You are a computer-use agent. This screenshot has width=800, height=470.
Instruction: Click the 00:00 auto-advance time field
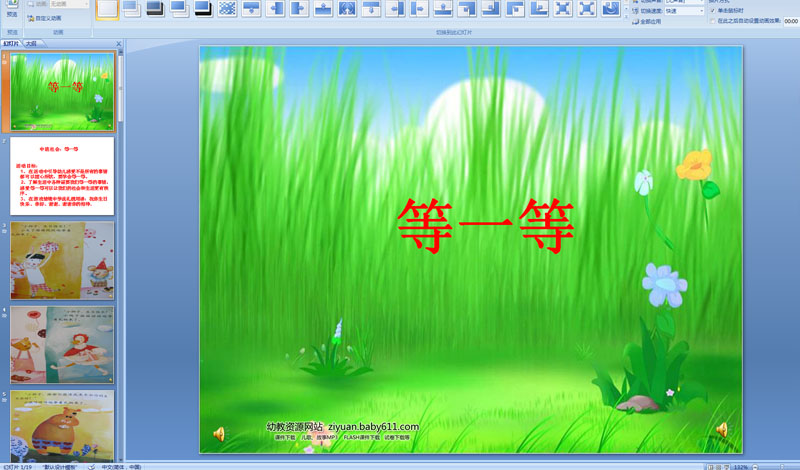(791, 21)
